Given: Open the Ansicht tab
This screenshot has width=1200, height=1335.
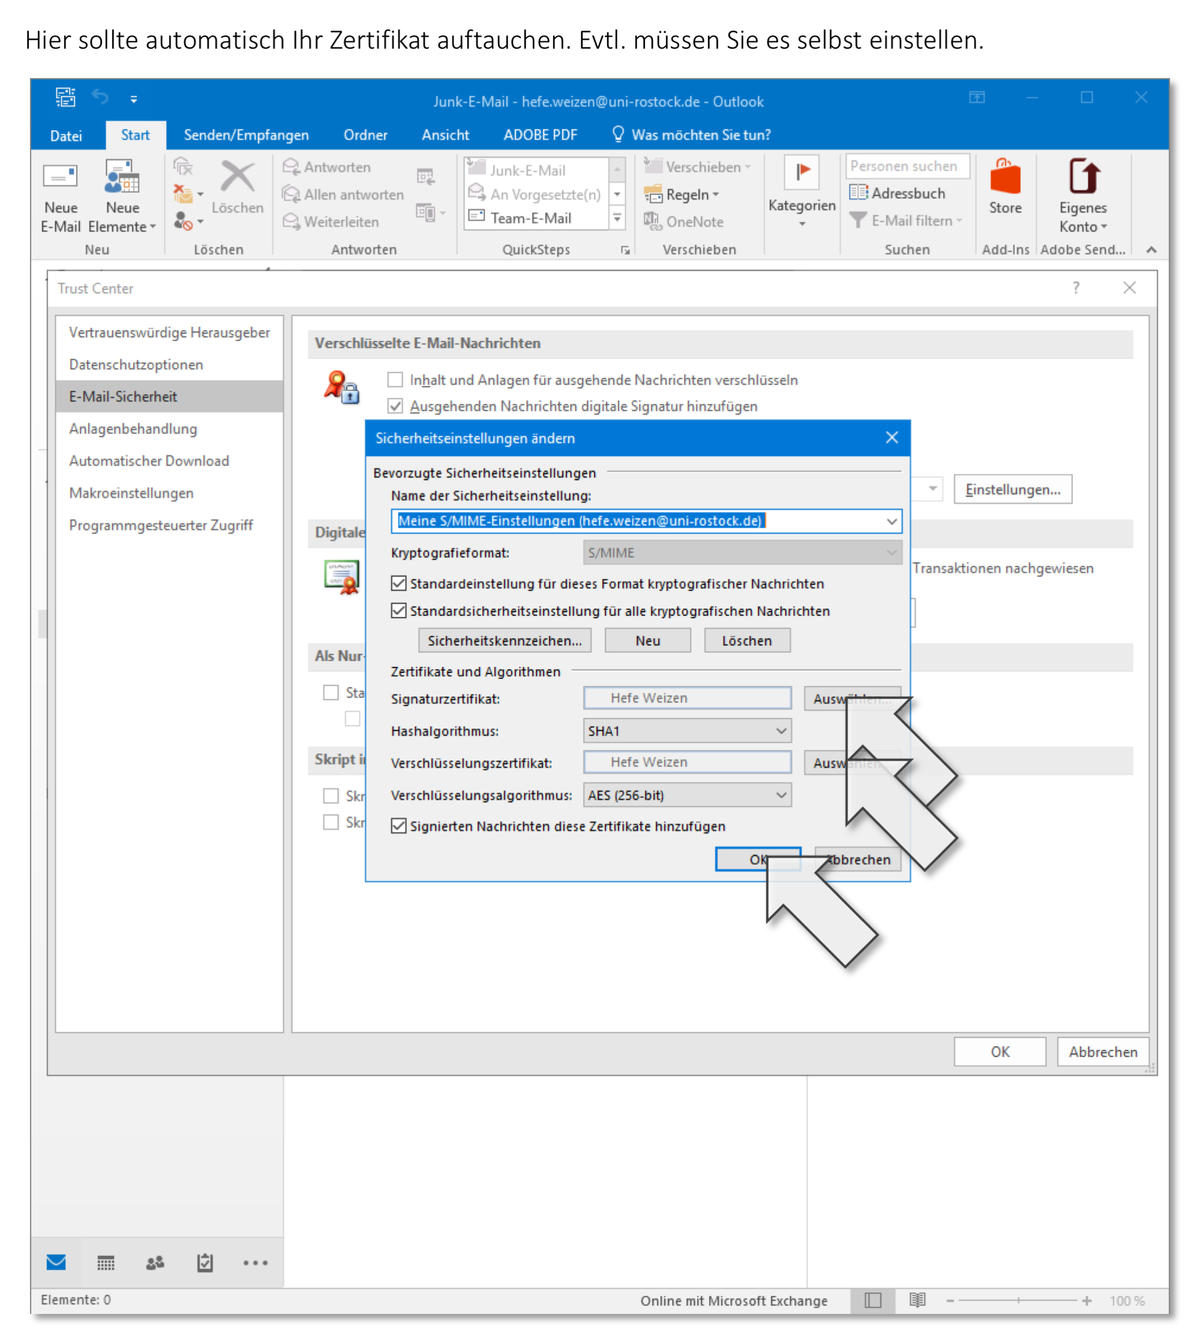Looking at the screenshot, I should click(x=445, y=135).
